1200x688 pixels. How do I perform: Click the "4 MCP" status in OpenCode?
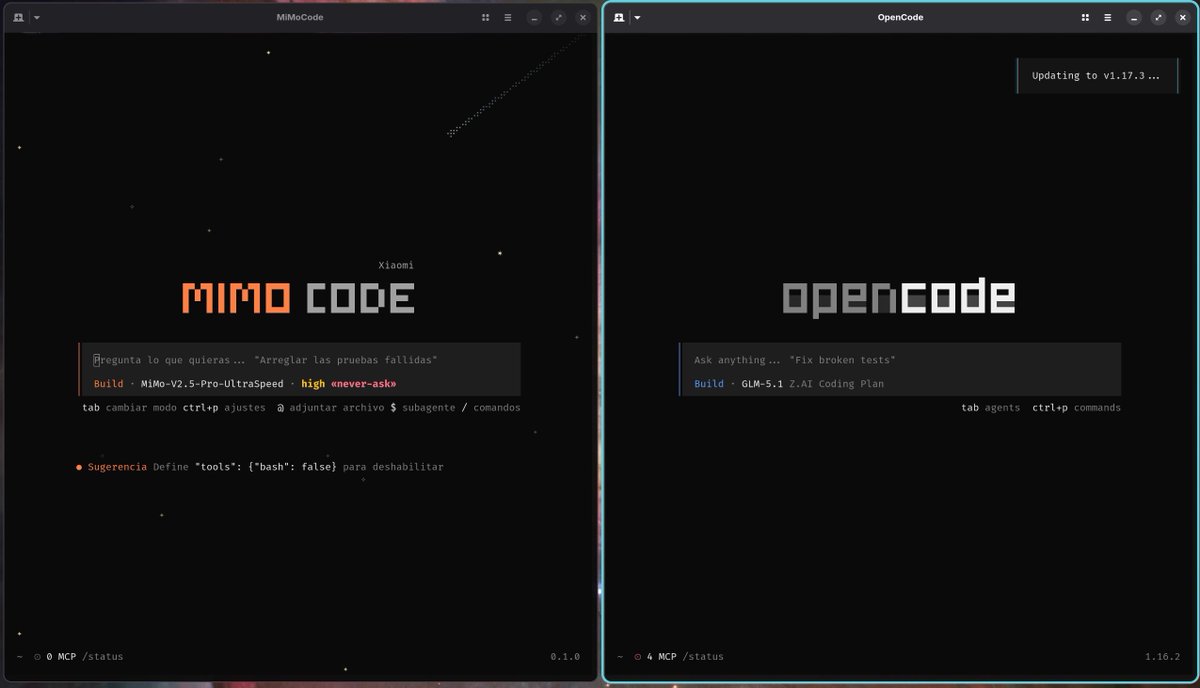click(661, 657)
